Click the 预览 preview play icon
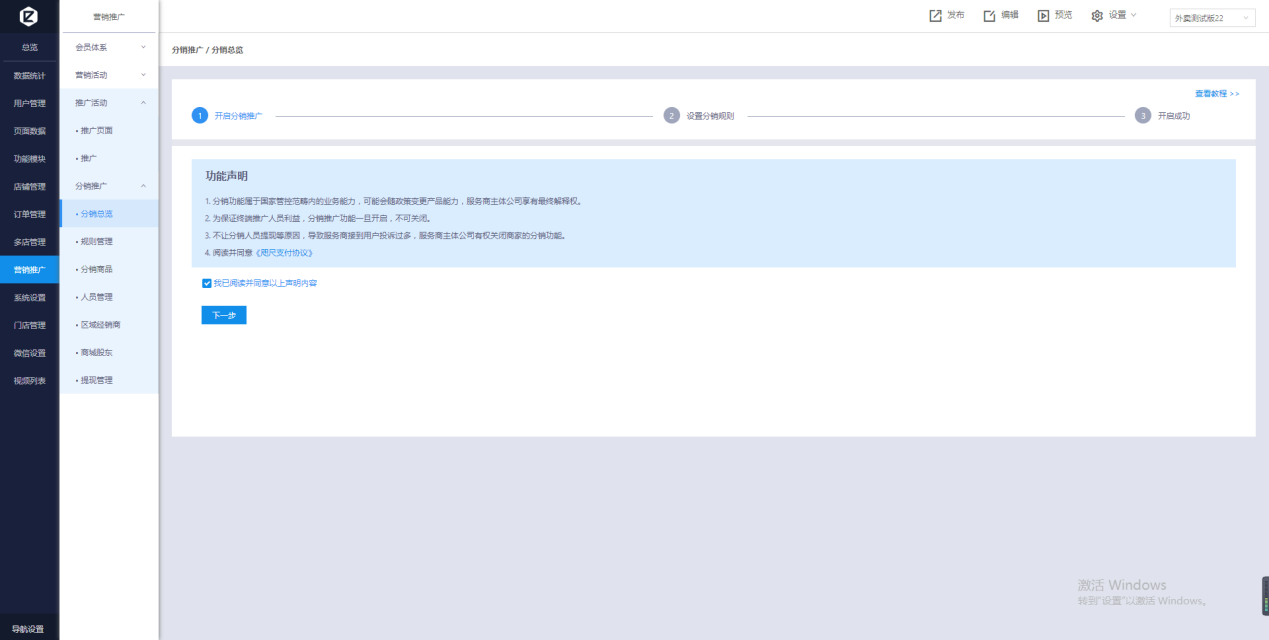 (x=1043, y=16)
